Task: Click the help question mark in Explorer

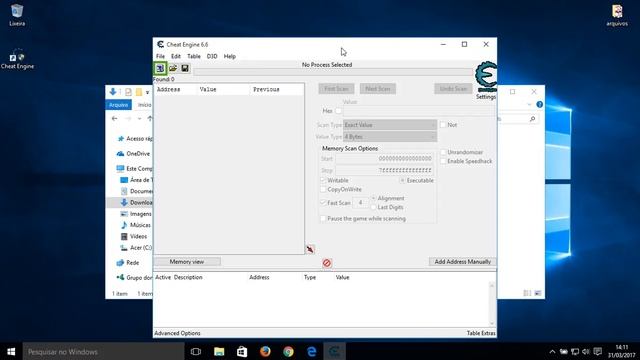Action: click(x=540, y=104)
